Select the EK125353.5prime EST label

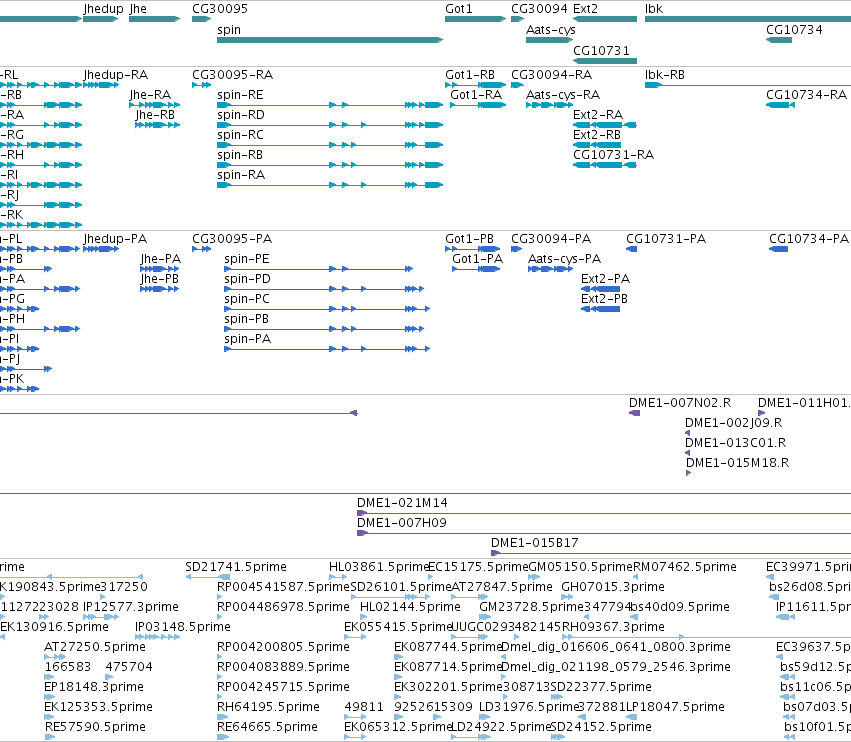tap(98, 707)
